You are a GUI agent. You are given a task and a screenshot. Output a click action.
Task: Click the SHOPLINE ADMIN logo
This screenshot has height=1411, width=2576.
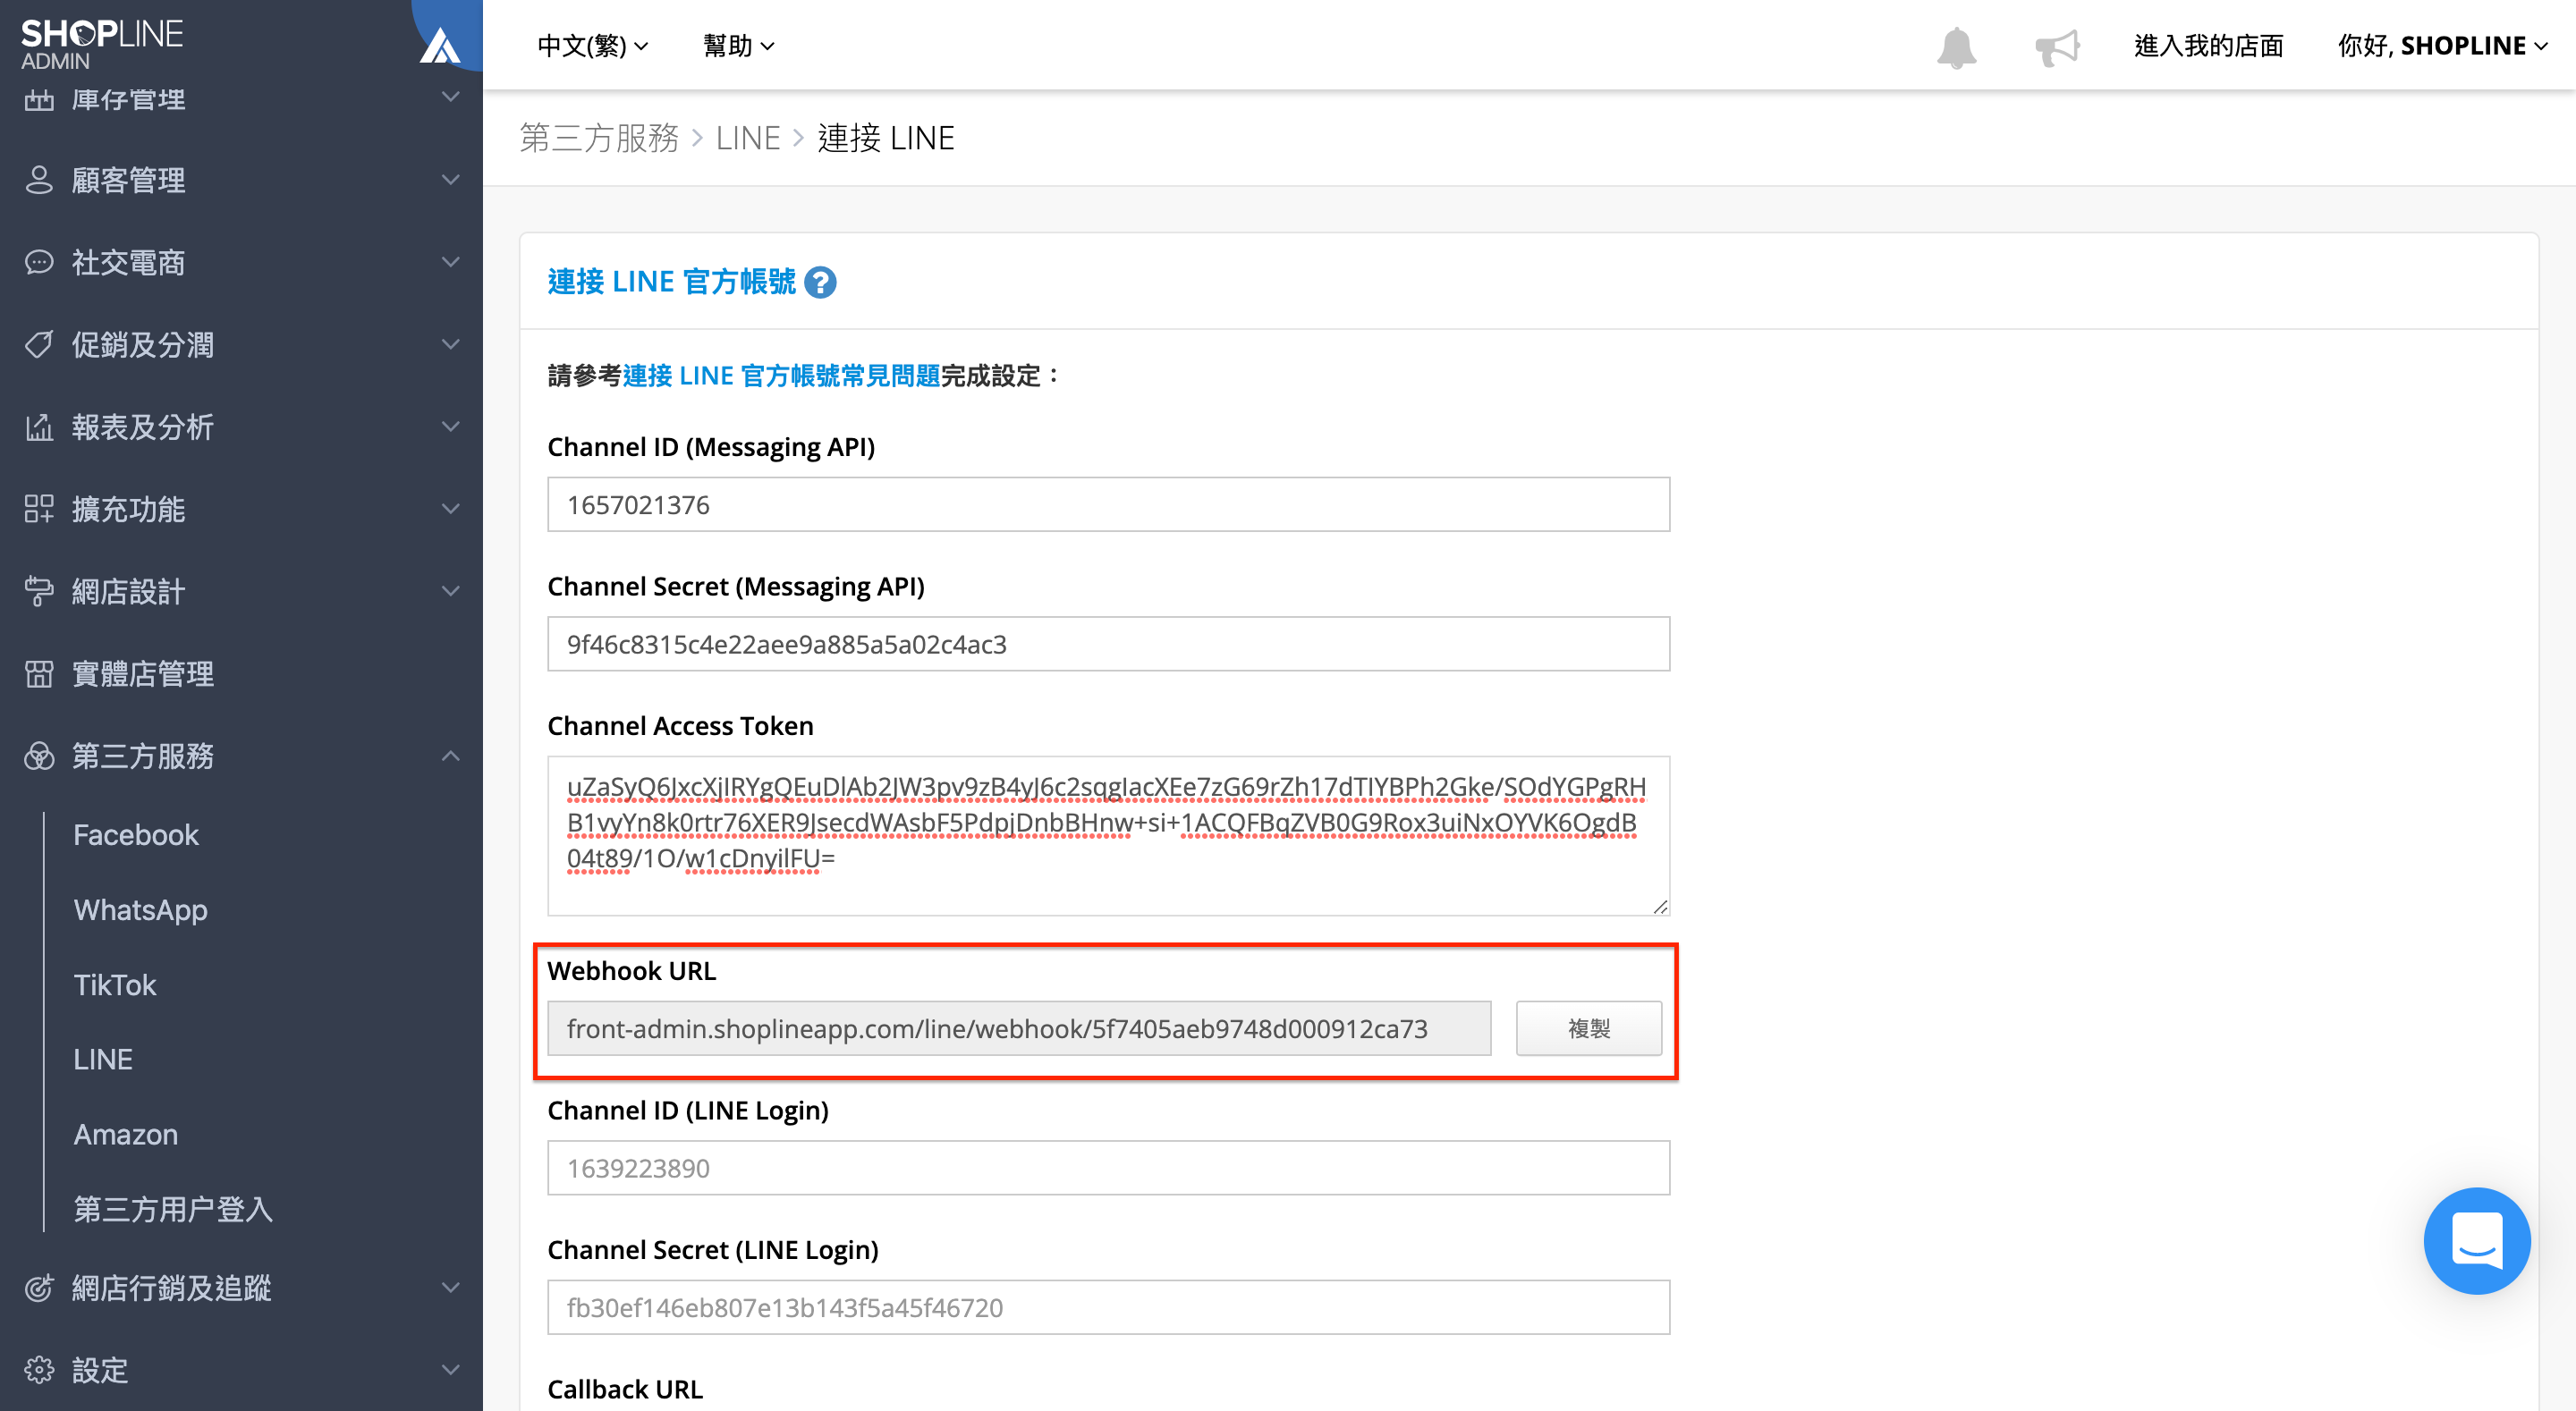[x=101, y=44]
